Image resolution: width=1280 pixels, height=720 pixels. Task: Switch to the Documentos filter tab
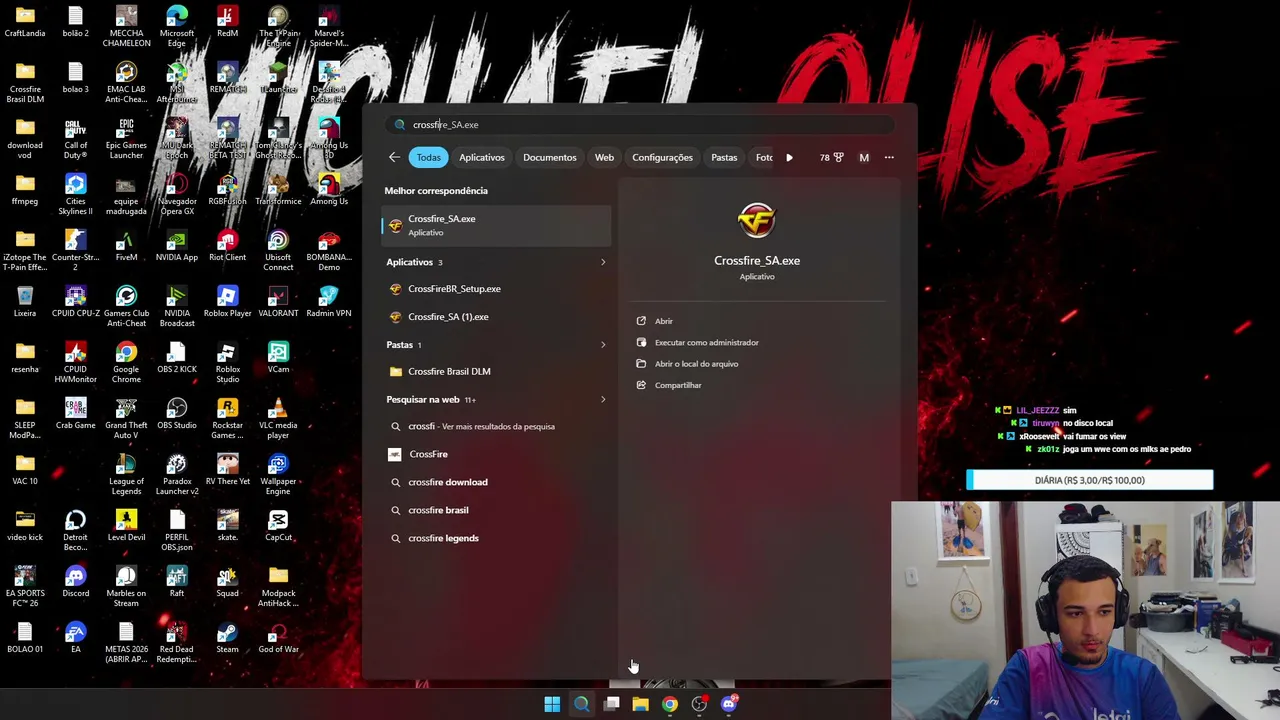pos(550,157)
